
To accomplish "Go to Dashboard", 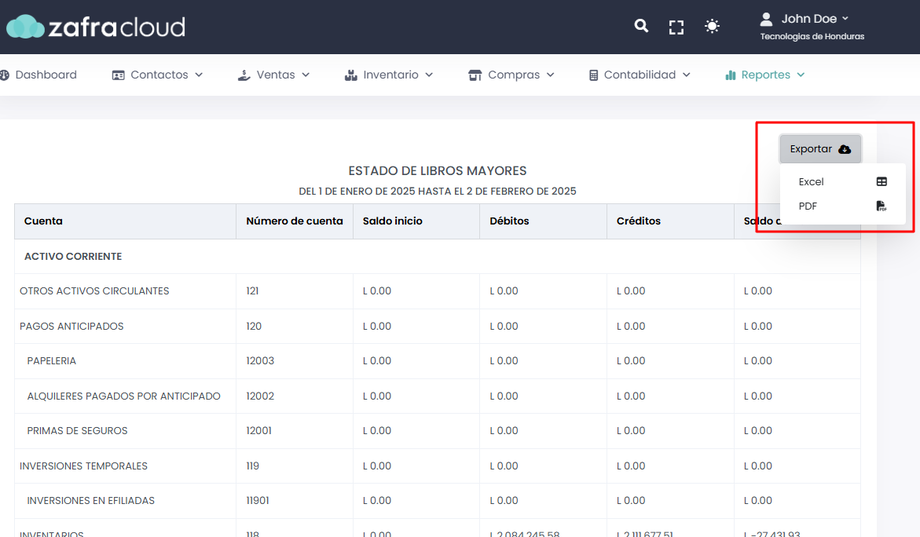I will click(40, 75).
